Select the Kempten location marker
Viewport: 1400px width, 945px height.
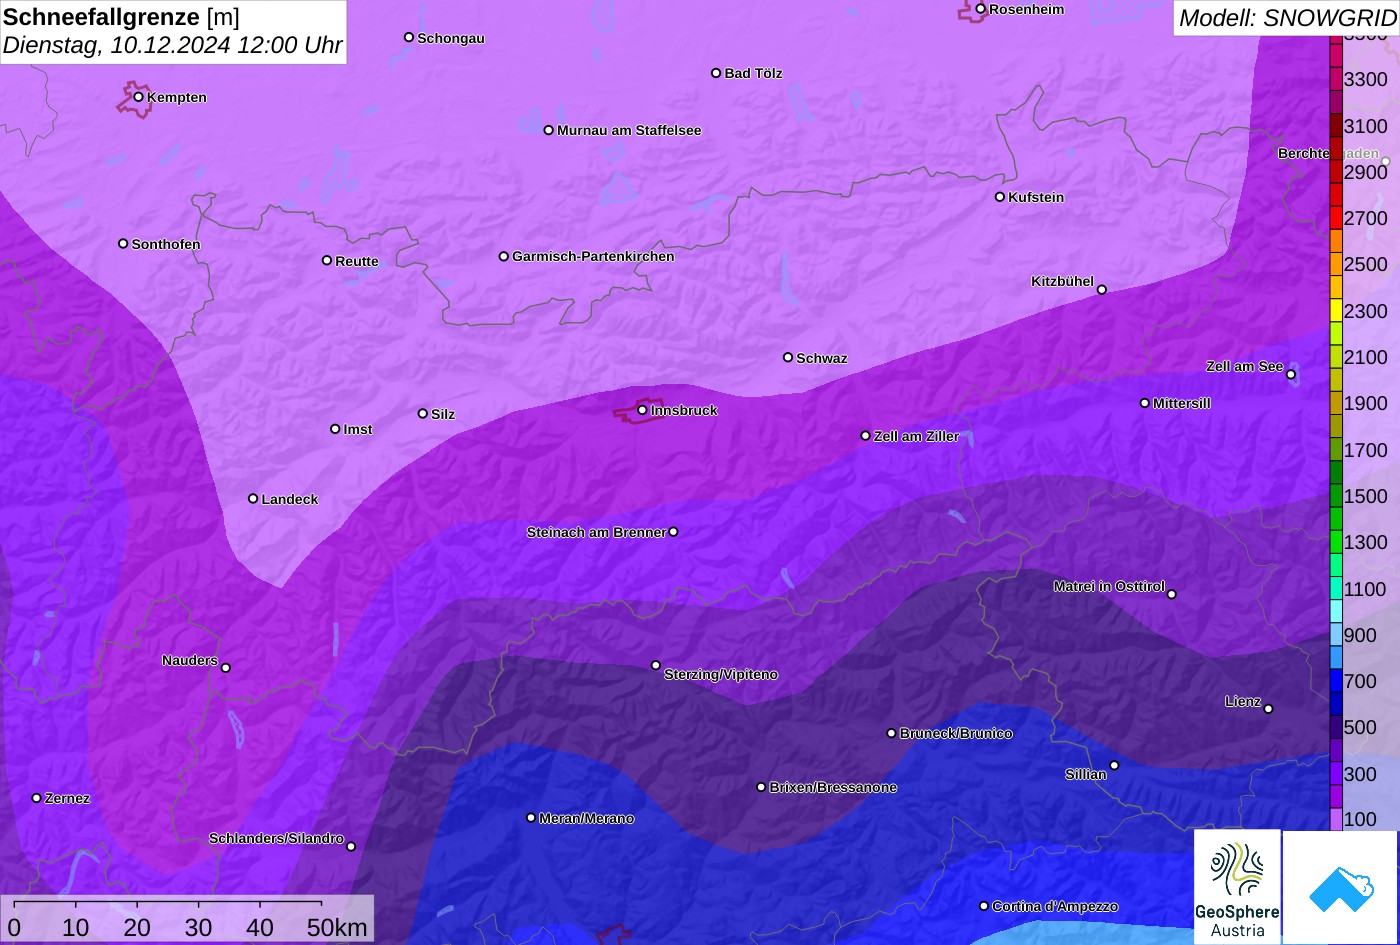(x=139, y=97)
